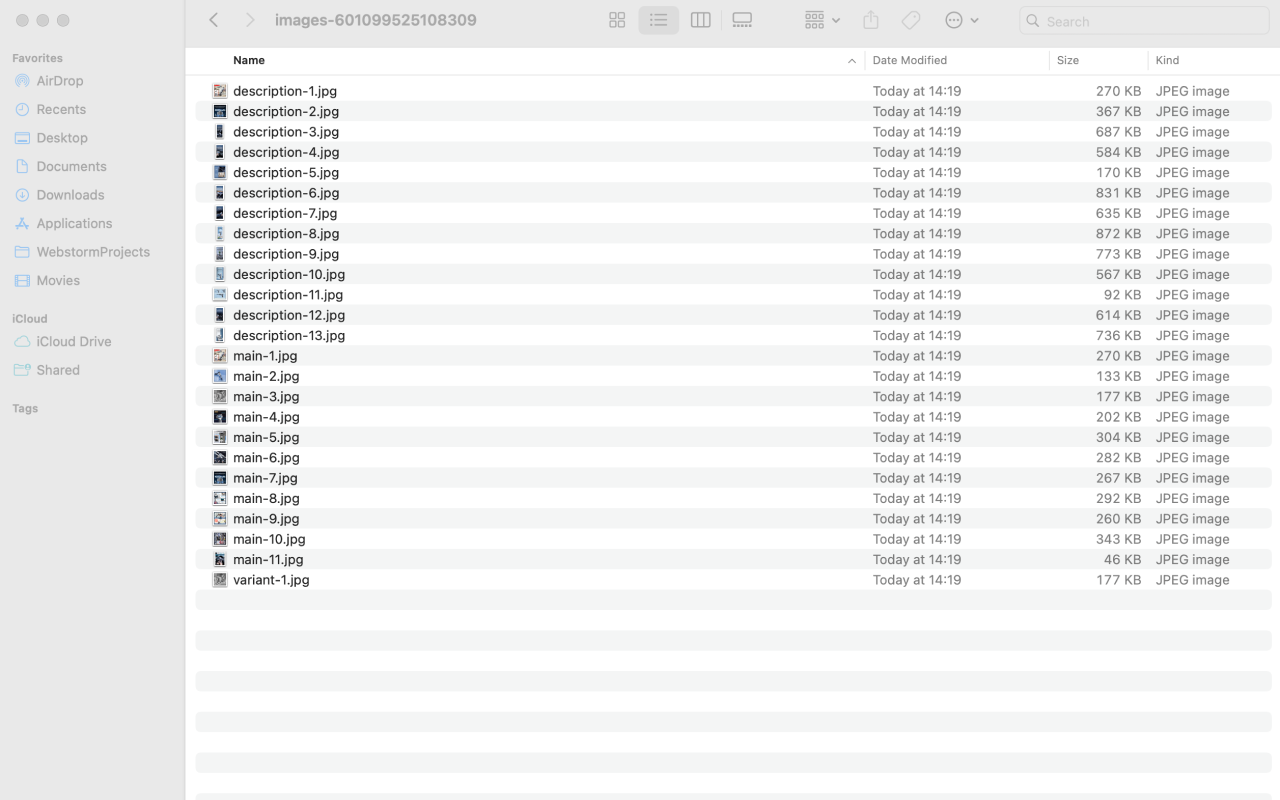Screen dimensions: 1280x800
Task: Open Recents in the sidebar
Action: click(61, 109)
